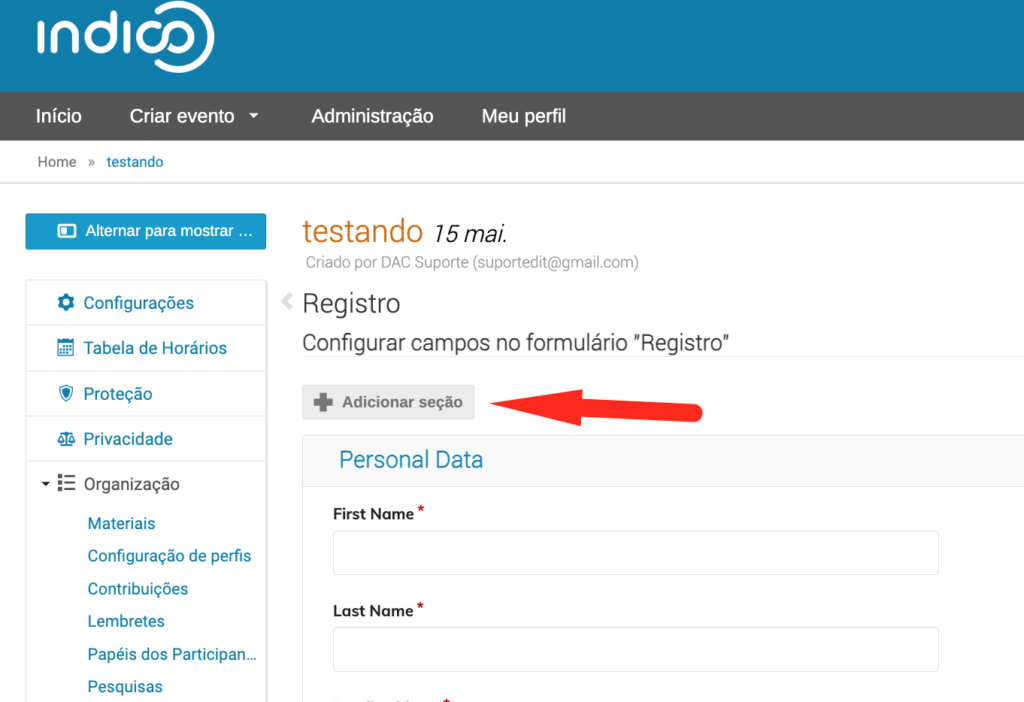Image resolution: width=1024 pixels, height=702 pixels.
Task: Click the testando event title
Action: [x=362, y=231]
